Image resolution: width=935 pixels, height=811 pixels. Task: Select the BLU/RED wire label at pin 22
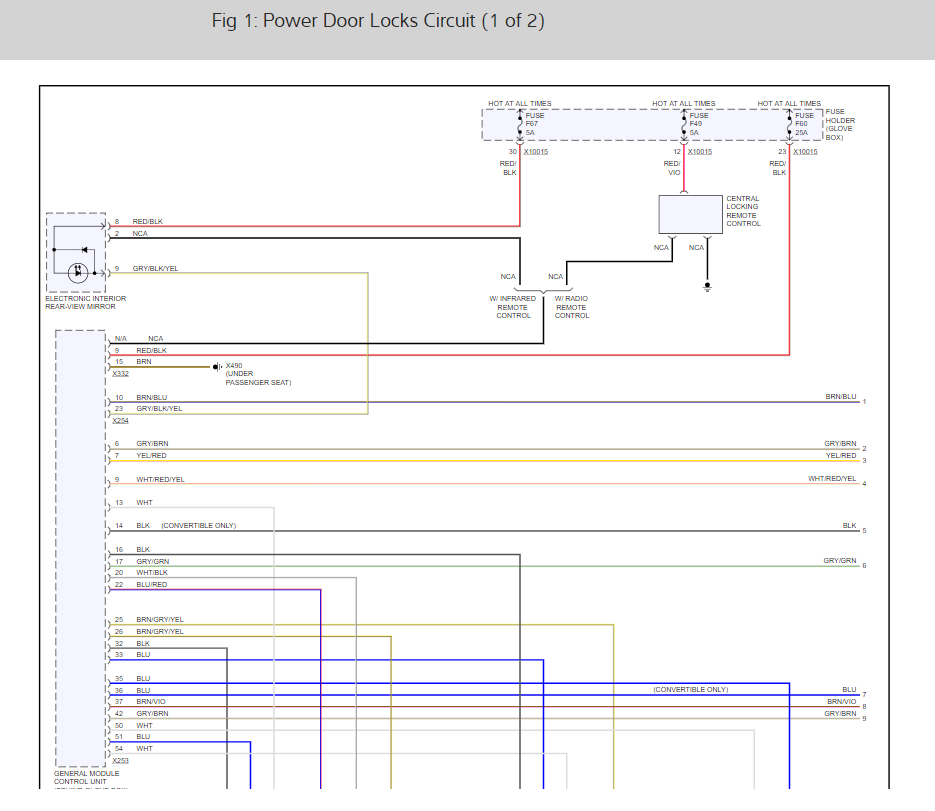point(151,584)
